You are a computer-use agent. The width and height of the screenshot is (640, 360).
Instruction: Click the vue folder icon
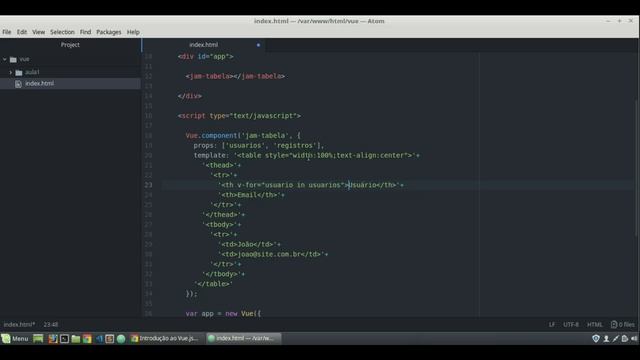[13, 60]
